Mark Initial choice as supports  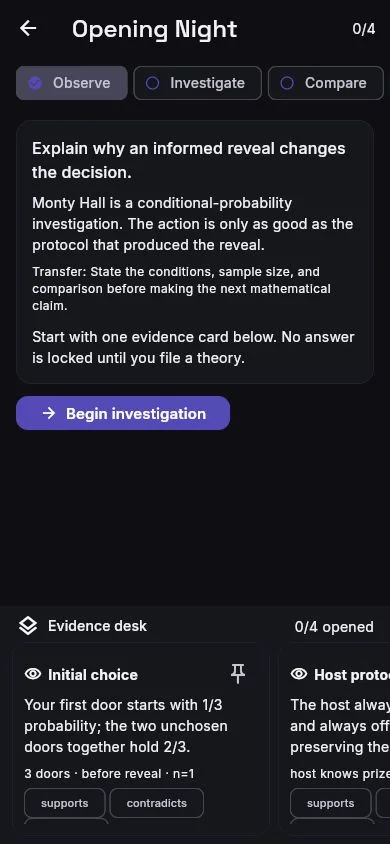(65, 803)
